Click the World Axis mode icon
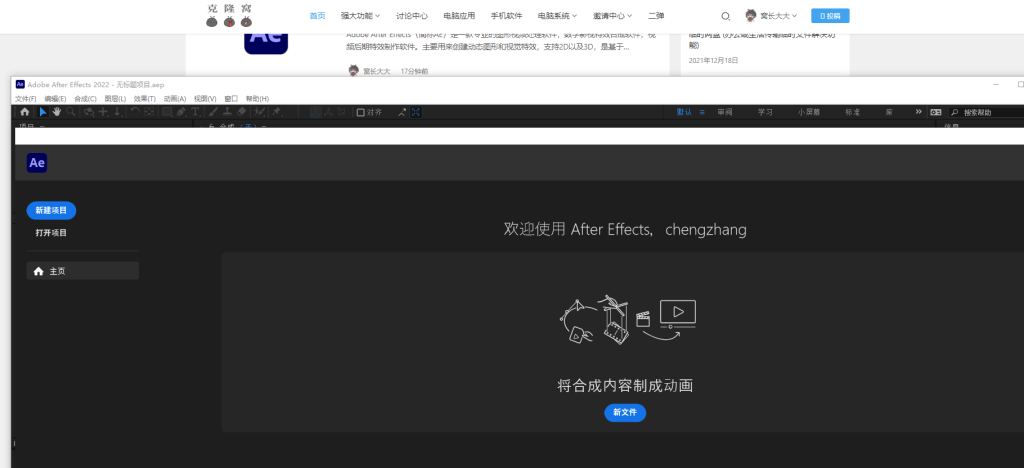 [x=329, y=112]
